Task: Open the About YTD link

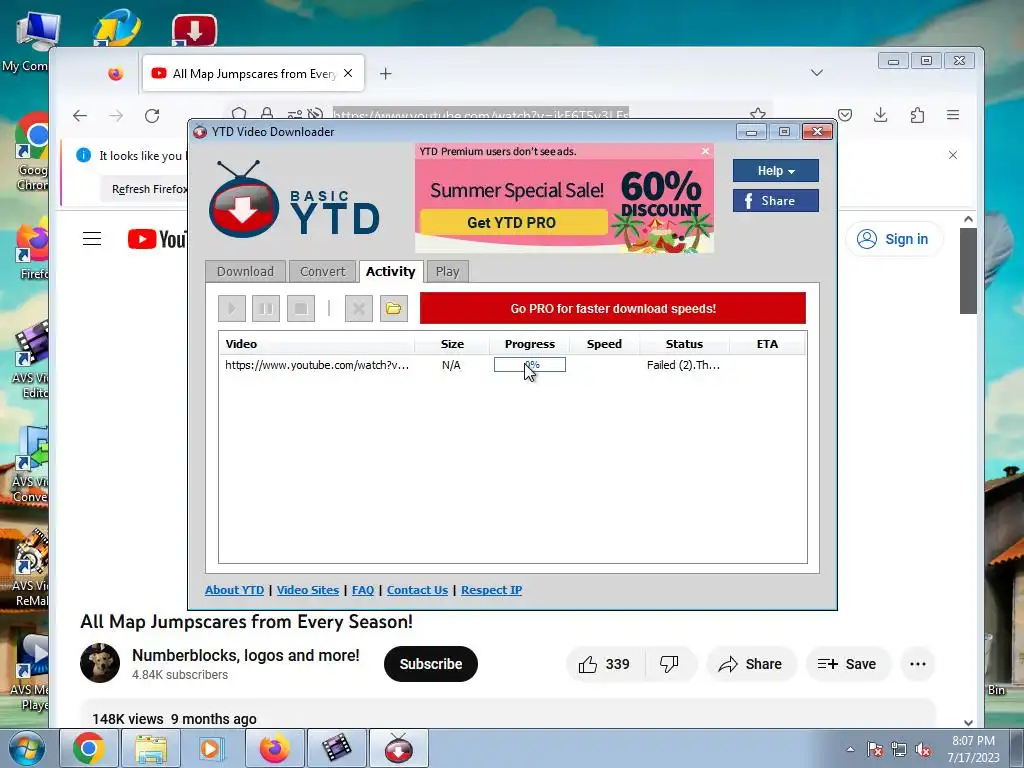Action: click(234, 590)
